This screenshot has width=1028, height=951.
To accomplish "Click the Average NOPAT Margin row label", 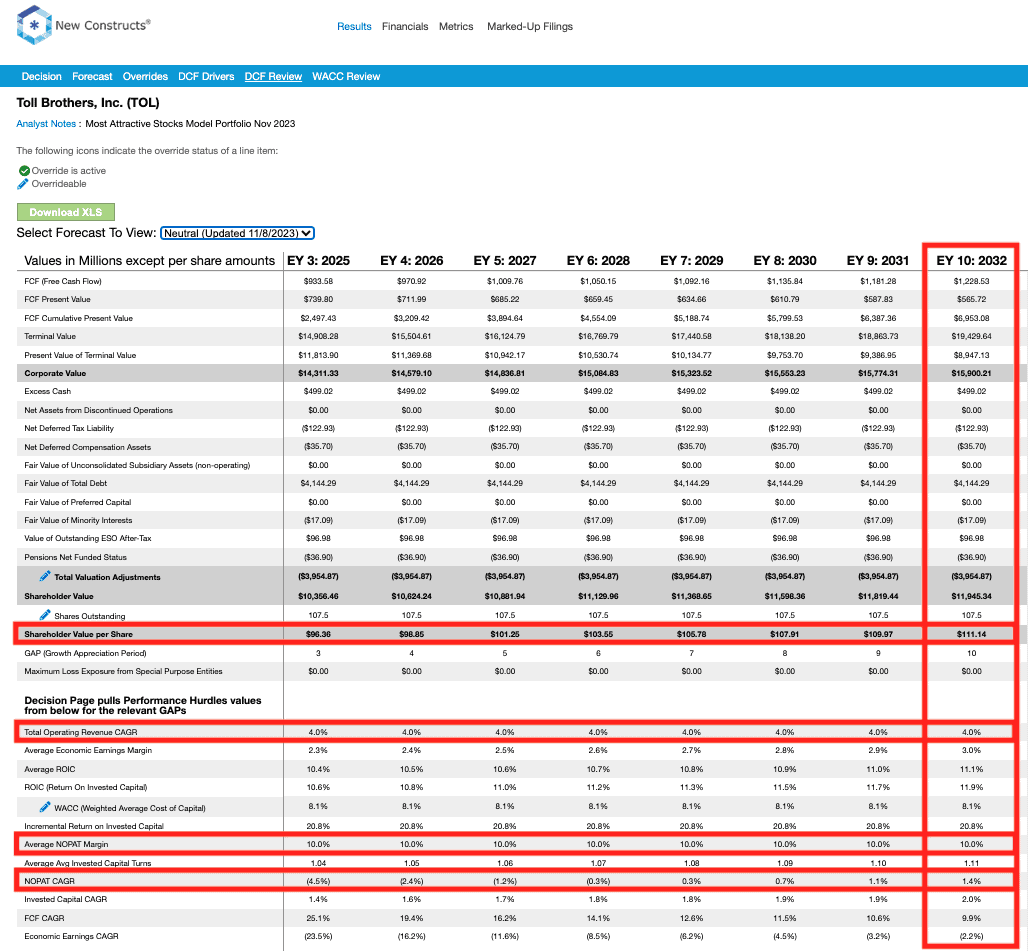I will point(66,844).
